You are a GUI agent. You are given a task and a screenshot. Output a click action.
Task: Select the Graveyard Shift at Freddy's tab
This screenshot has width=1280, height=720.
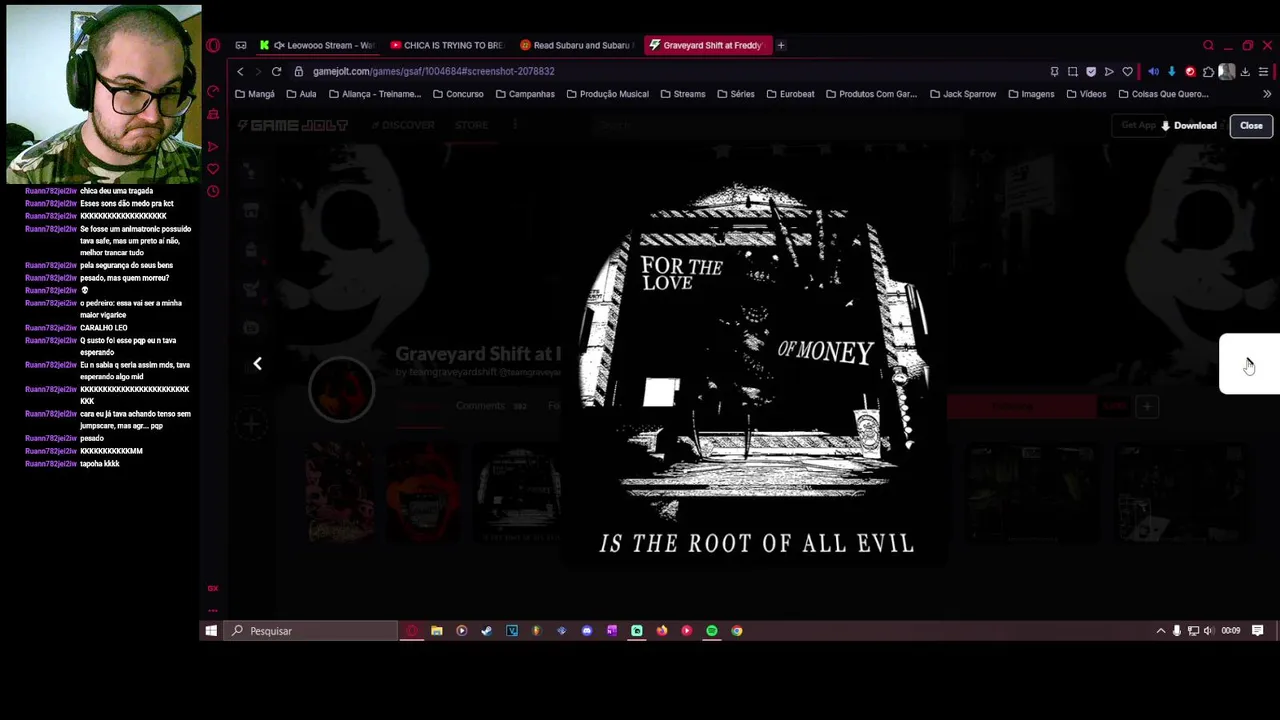(x=707, y=45)
